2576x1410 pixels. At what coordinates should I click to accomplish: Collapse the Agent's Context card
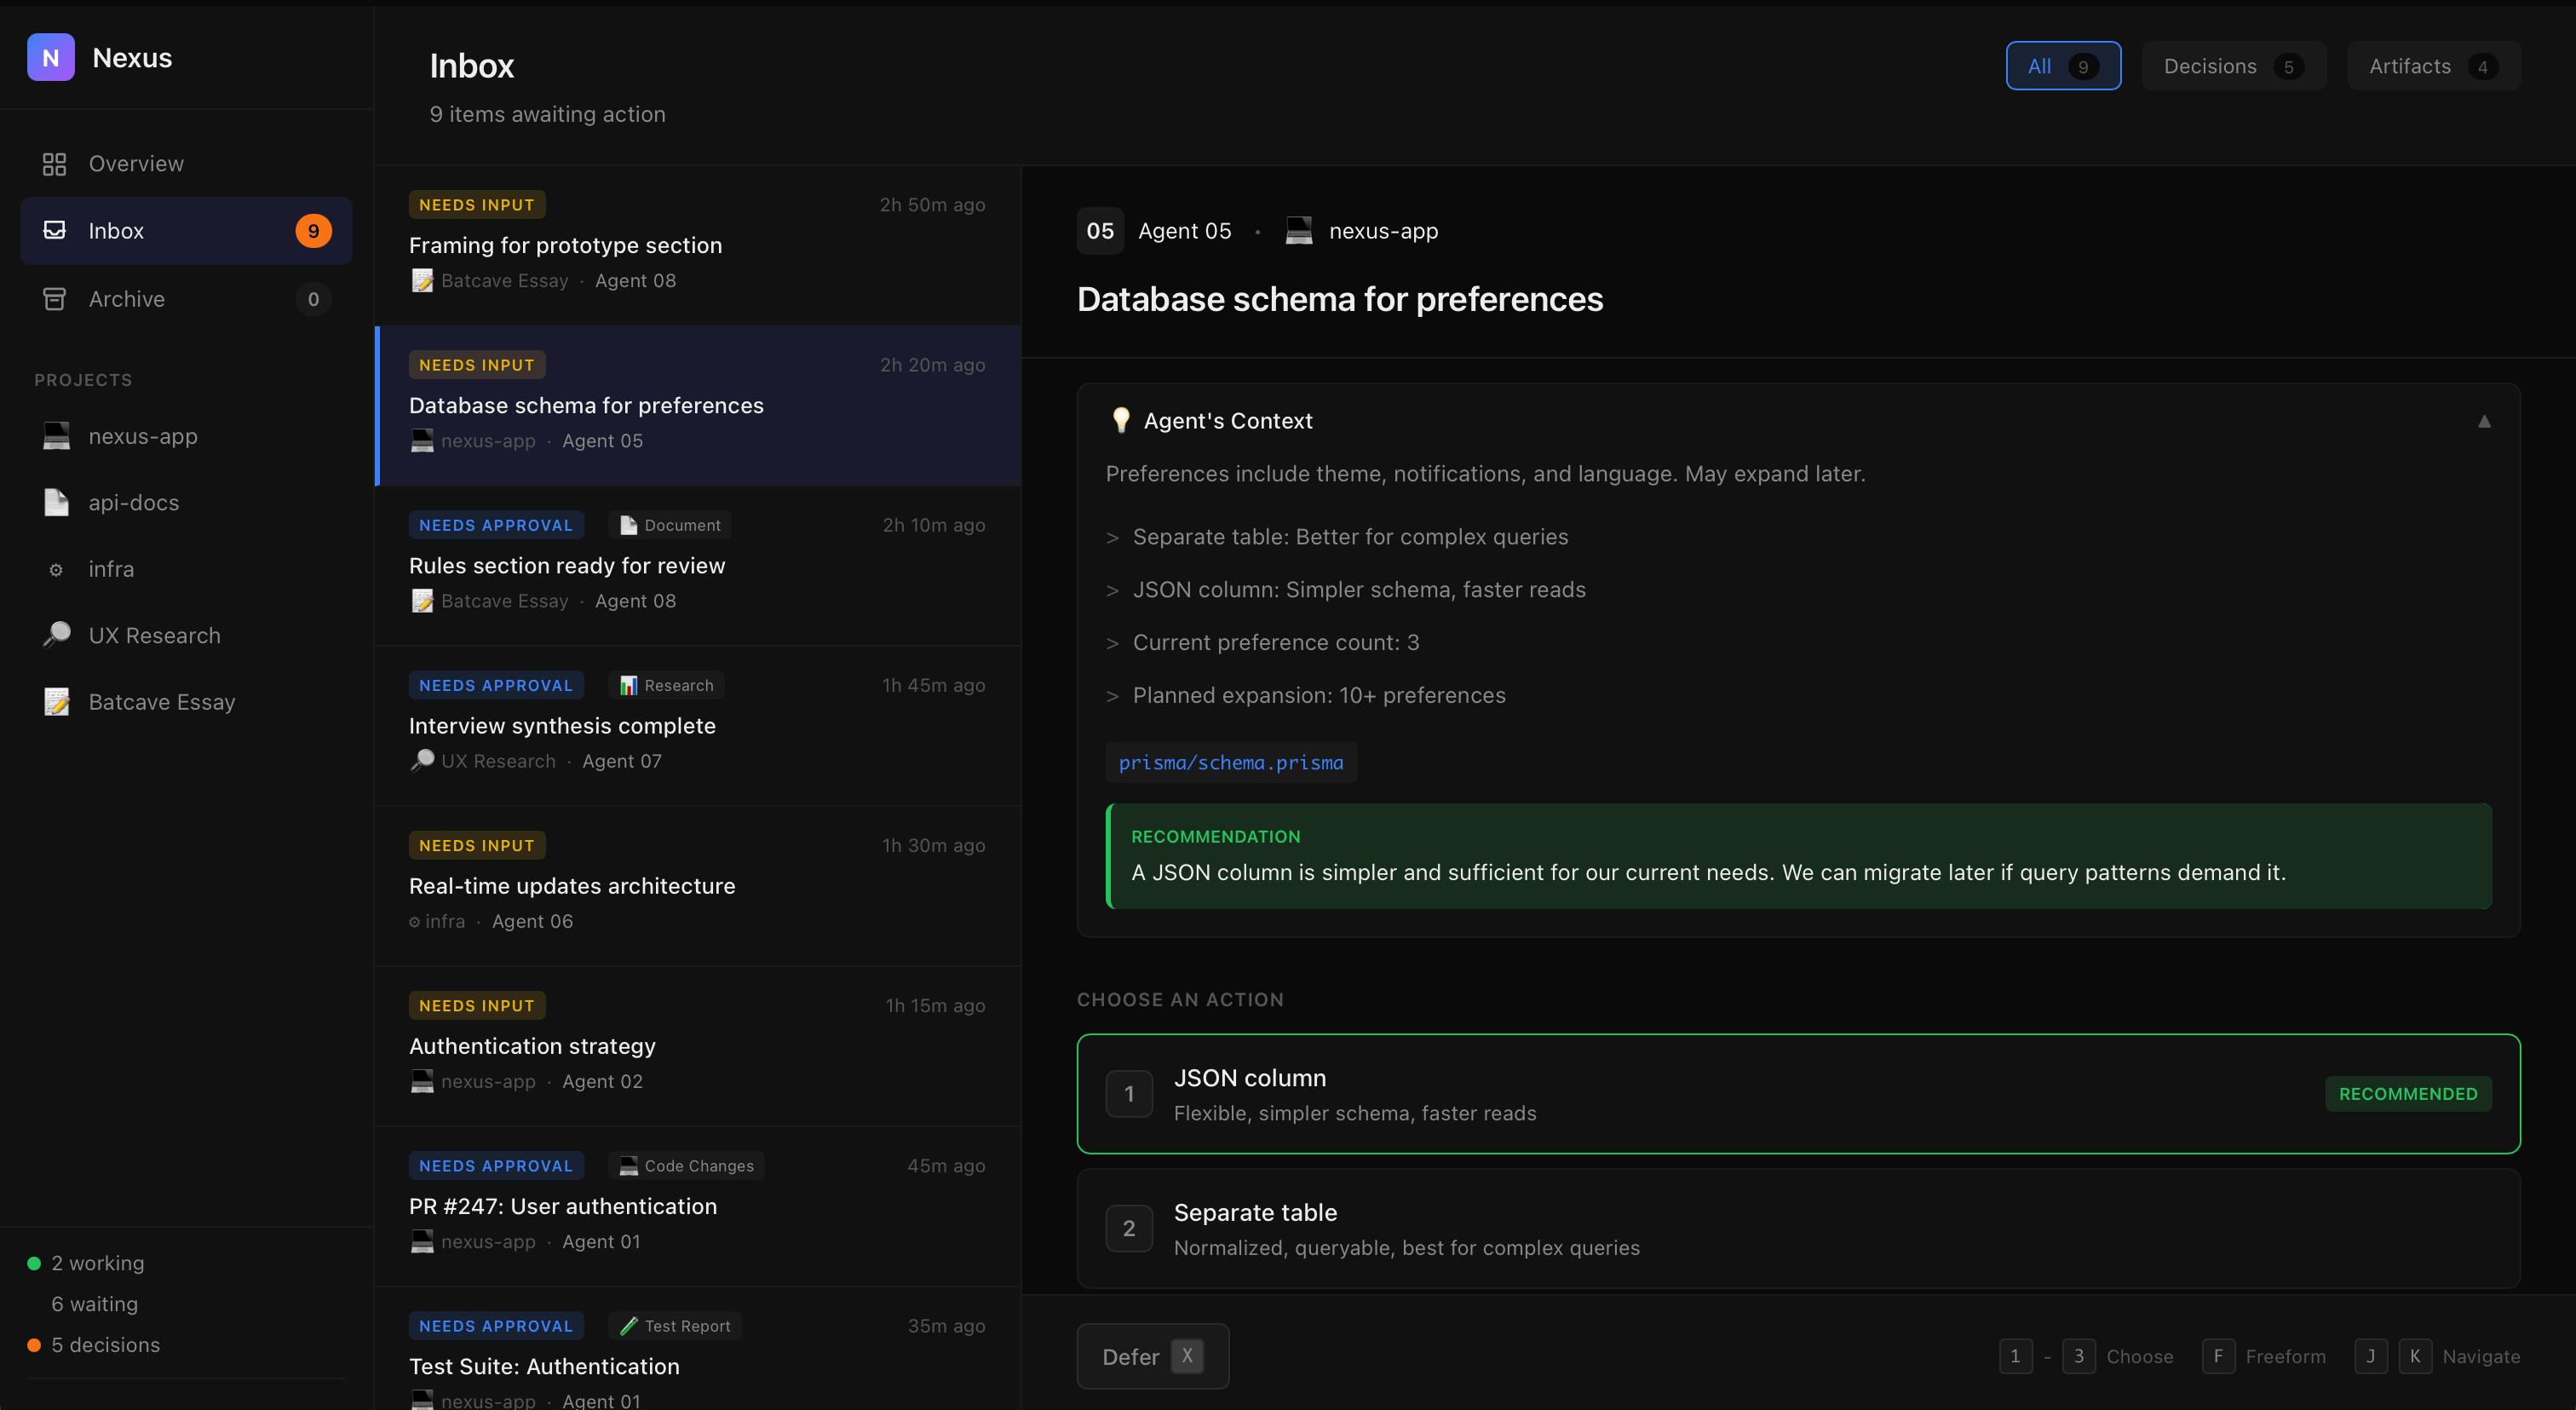2485,421
